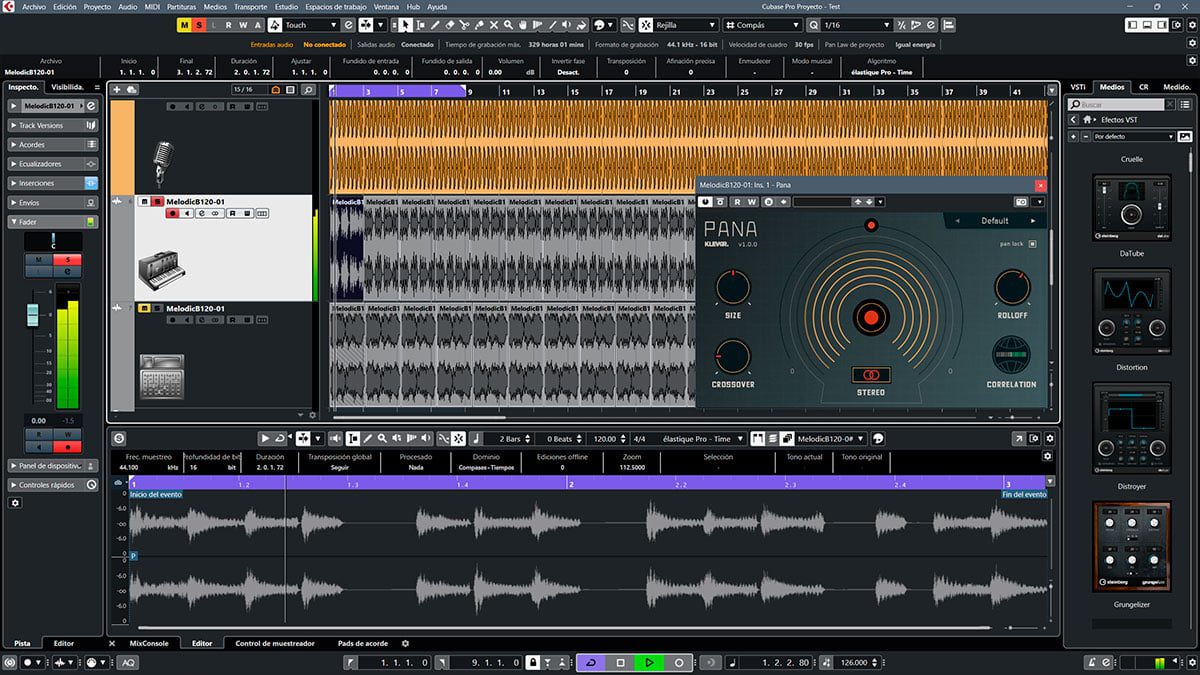Image resolution: width=1200 pixels, height=675 pixels.
Task: Click the AQ button in transport bar
Action: 129,662
